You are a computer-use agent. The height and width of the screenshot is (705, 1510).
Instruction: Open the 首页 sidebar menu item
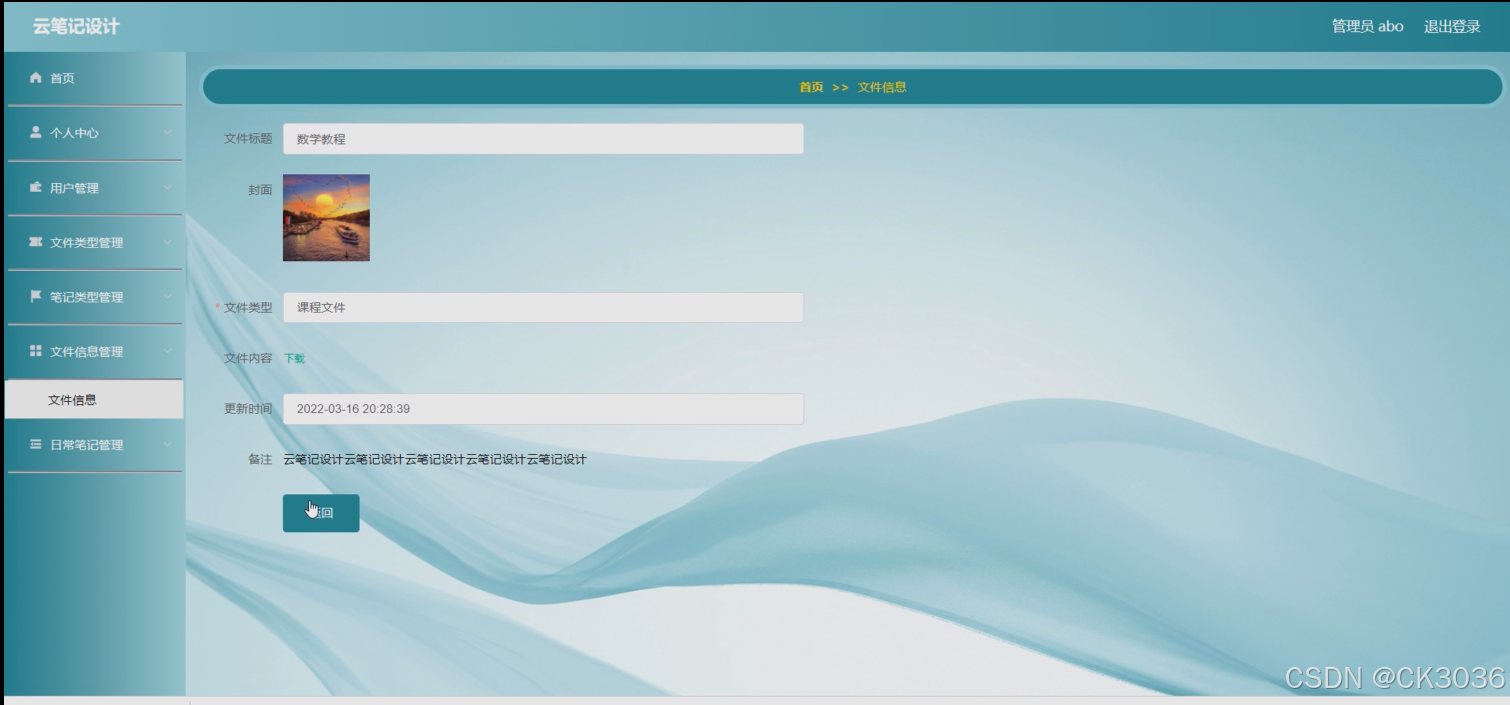point(94,78)
